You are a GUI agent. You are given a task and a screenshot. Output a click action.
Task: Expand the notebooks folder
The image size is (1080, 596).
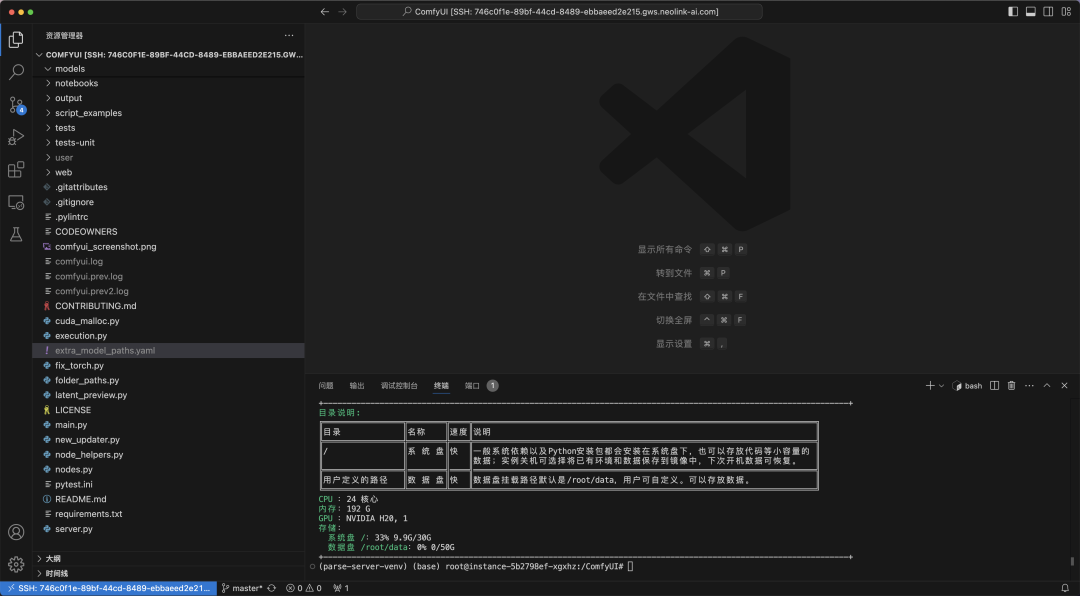(48, 83)
